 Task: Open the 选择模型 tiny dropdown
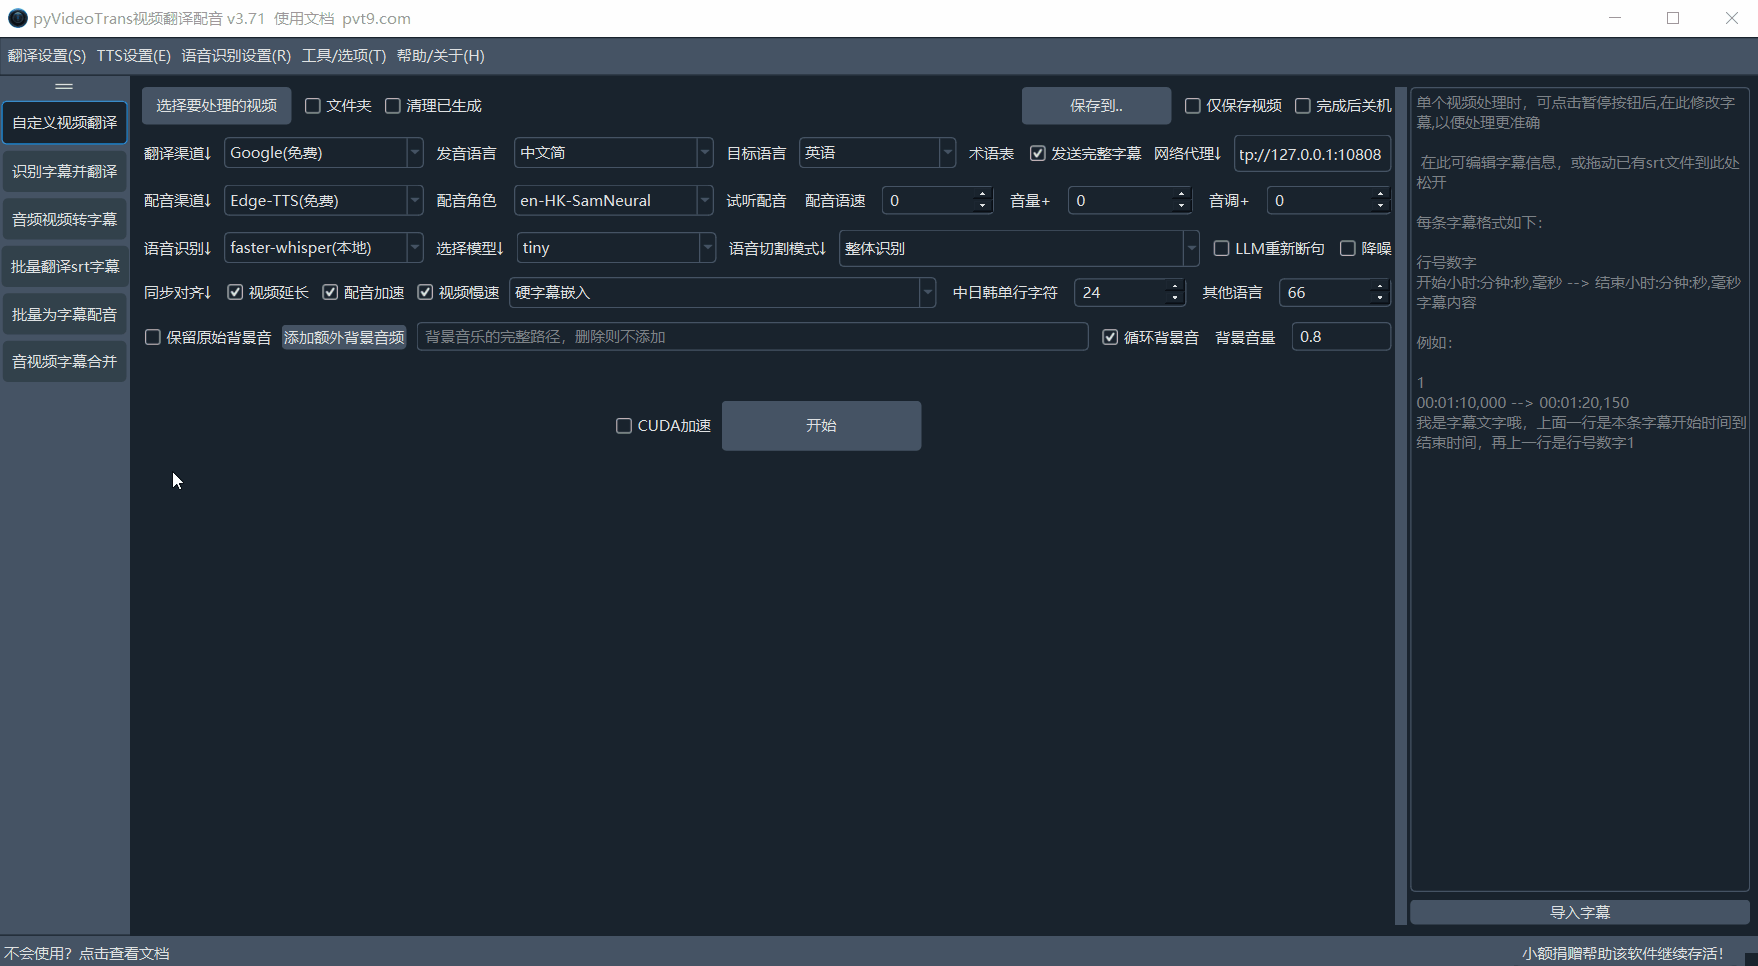[616, 248]
